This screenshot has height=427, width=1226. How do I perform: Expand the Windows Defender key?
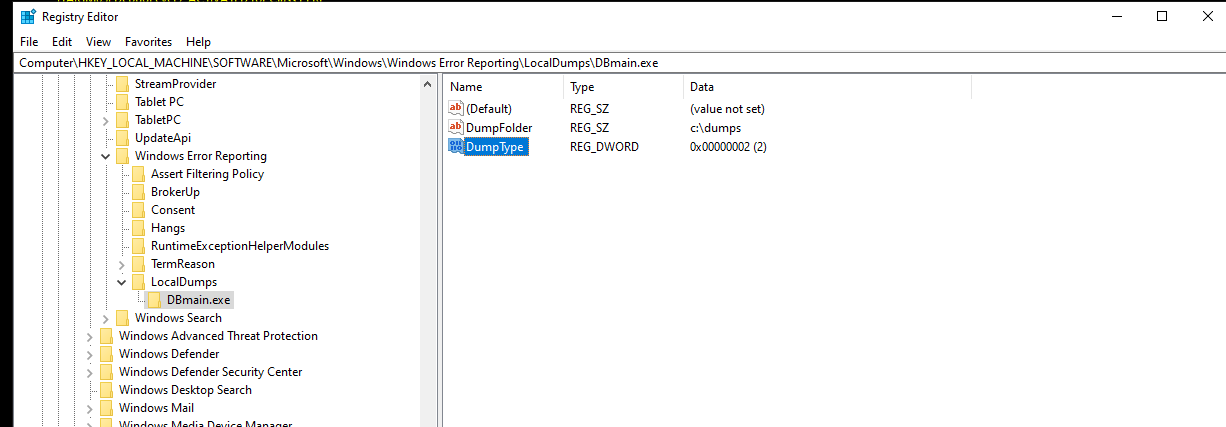pyautogui.click(x=90, y=354)
